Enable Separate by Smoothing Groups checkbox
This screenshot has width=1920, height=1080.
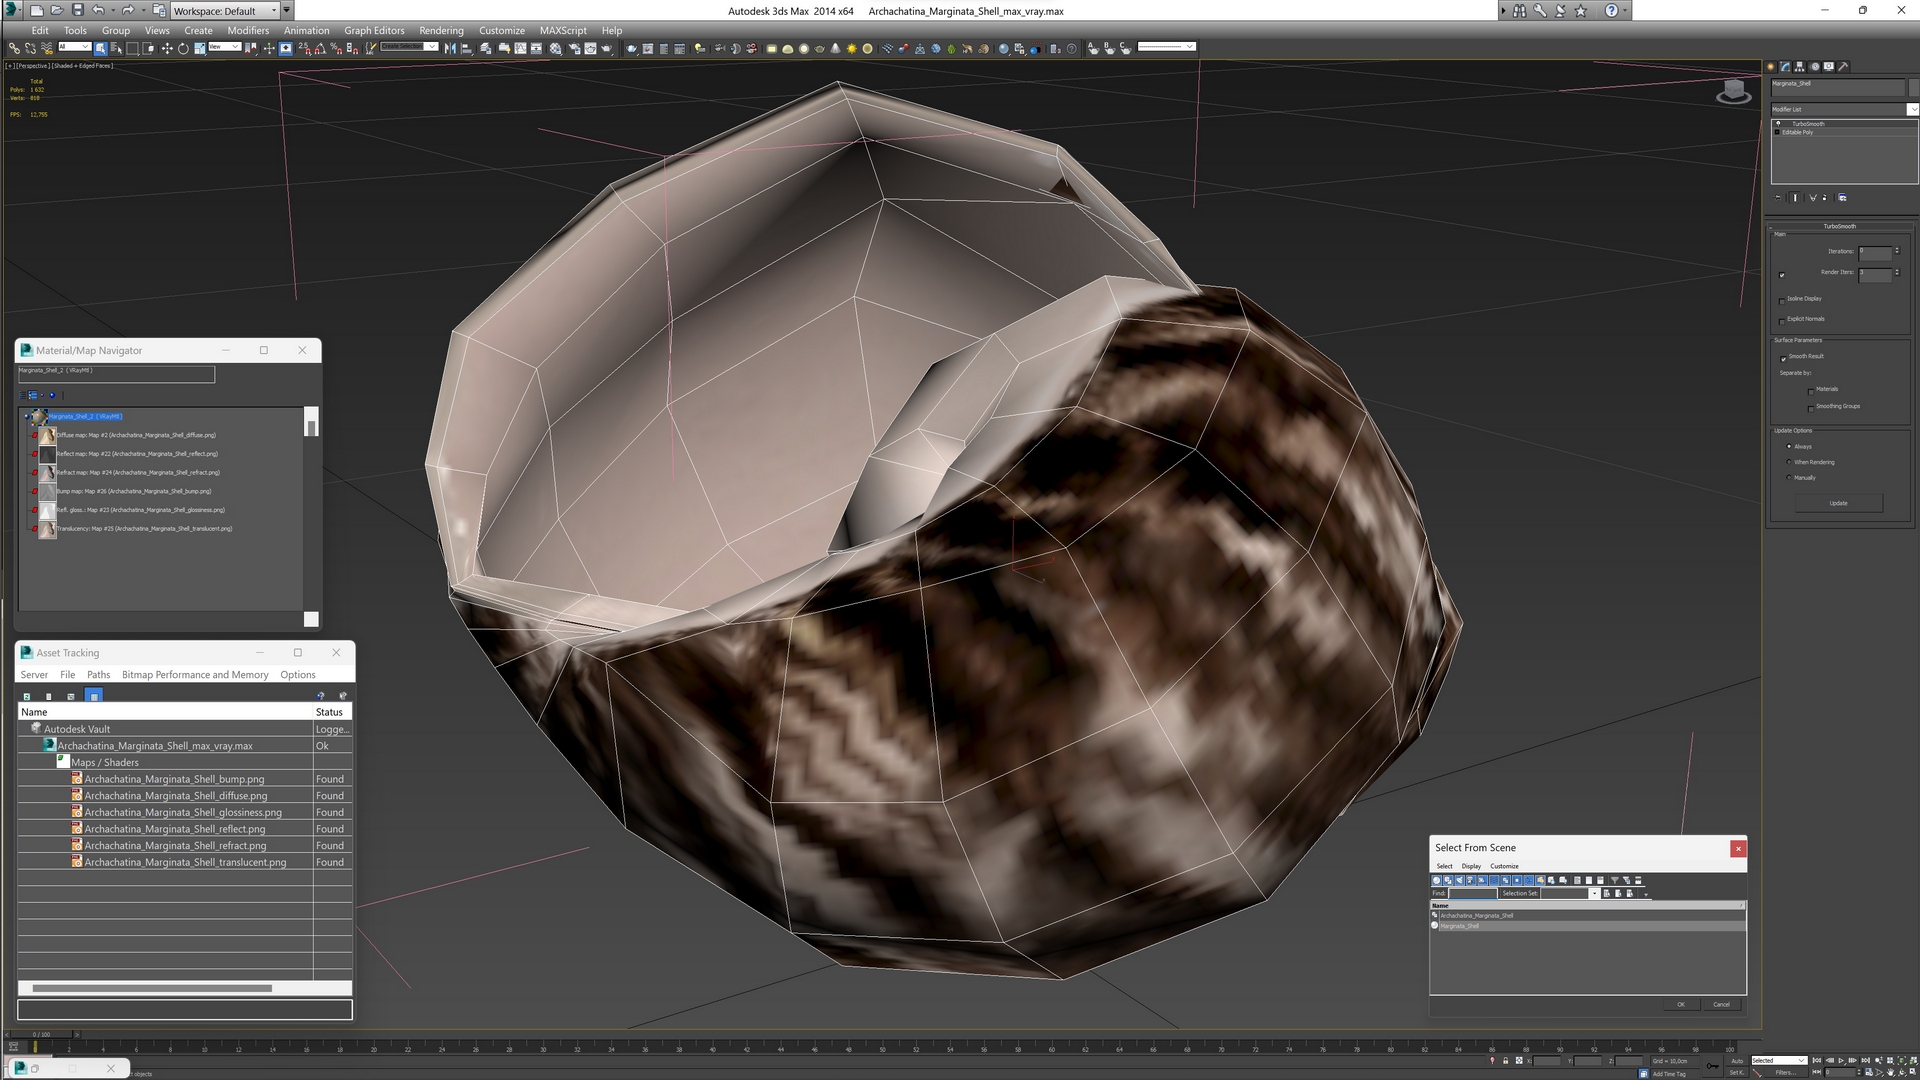[x=1811, y=408]
